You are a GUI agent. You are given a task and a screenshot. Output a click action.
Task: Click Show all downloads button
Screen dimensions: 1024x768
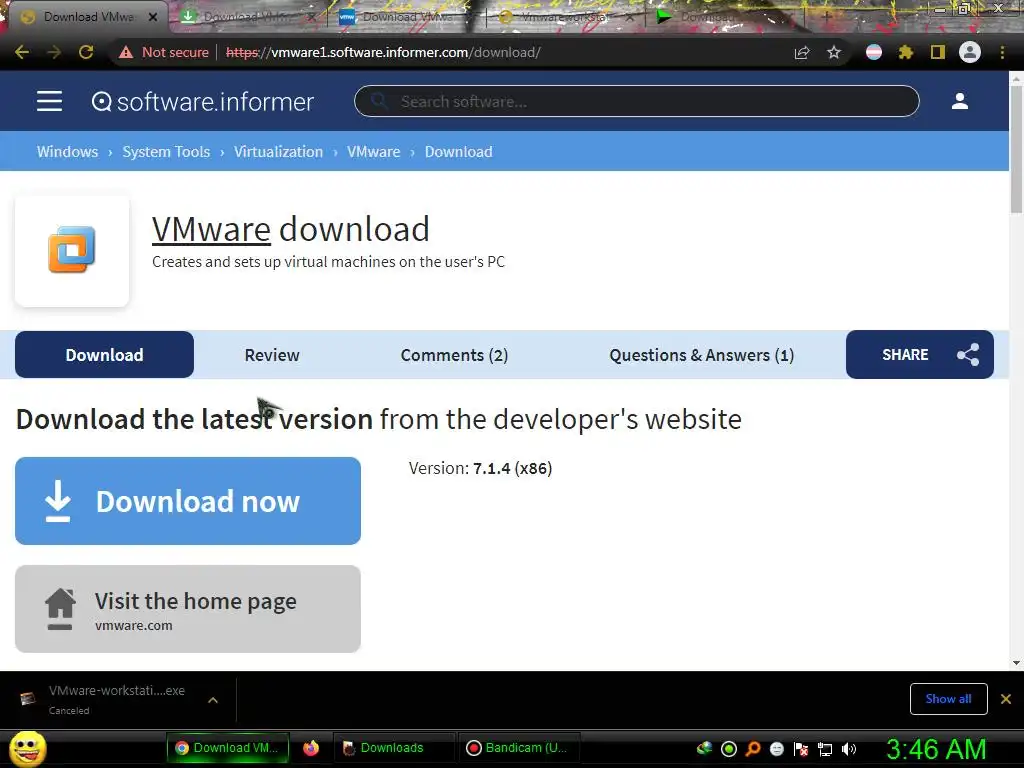(x=948, y=699)
